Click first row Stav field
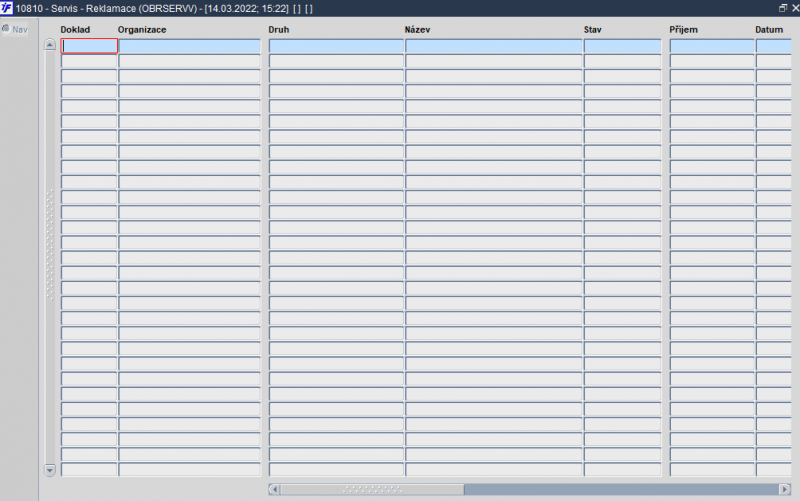 click(x=622, y=46)
